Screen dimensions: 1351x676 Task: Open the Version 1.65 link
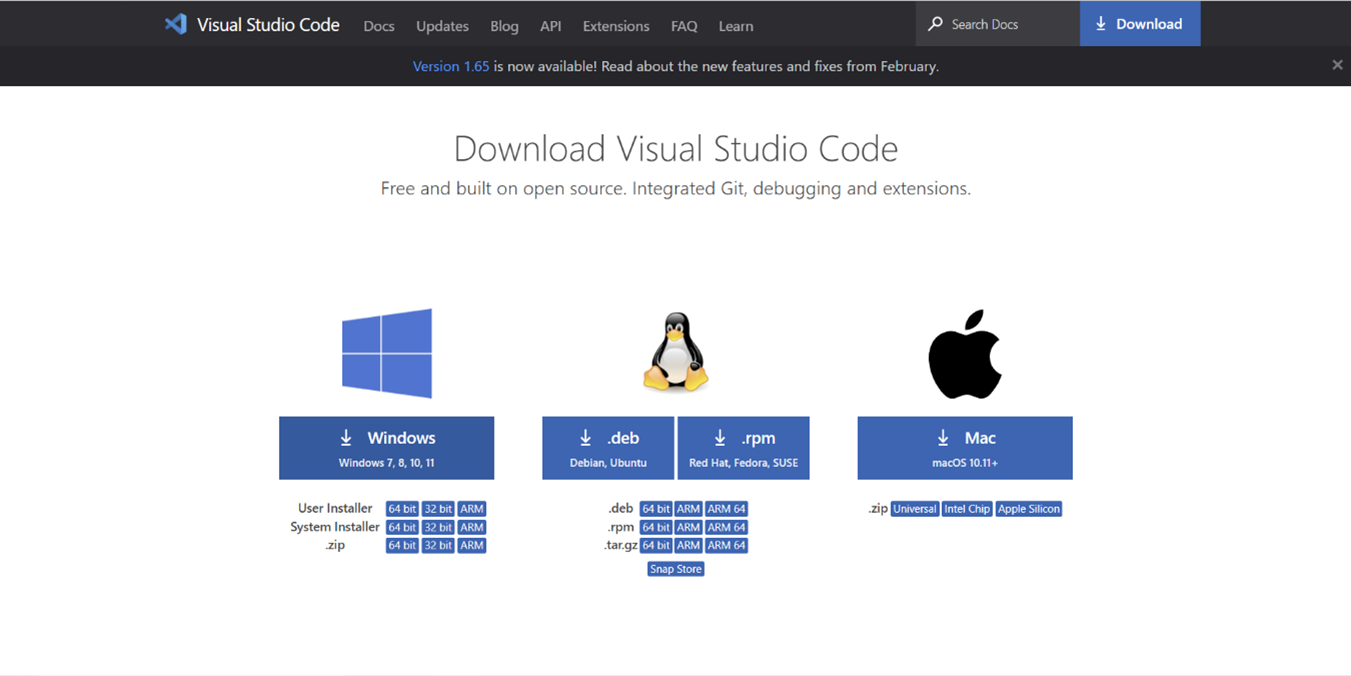point(451,66)
